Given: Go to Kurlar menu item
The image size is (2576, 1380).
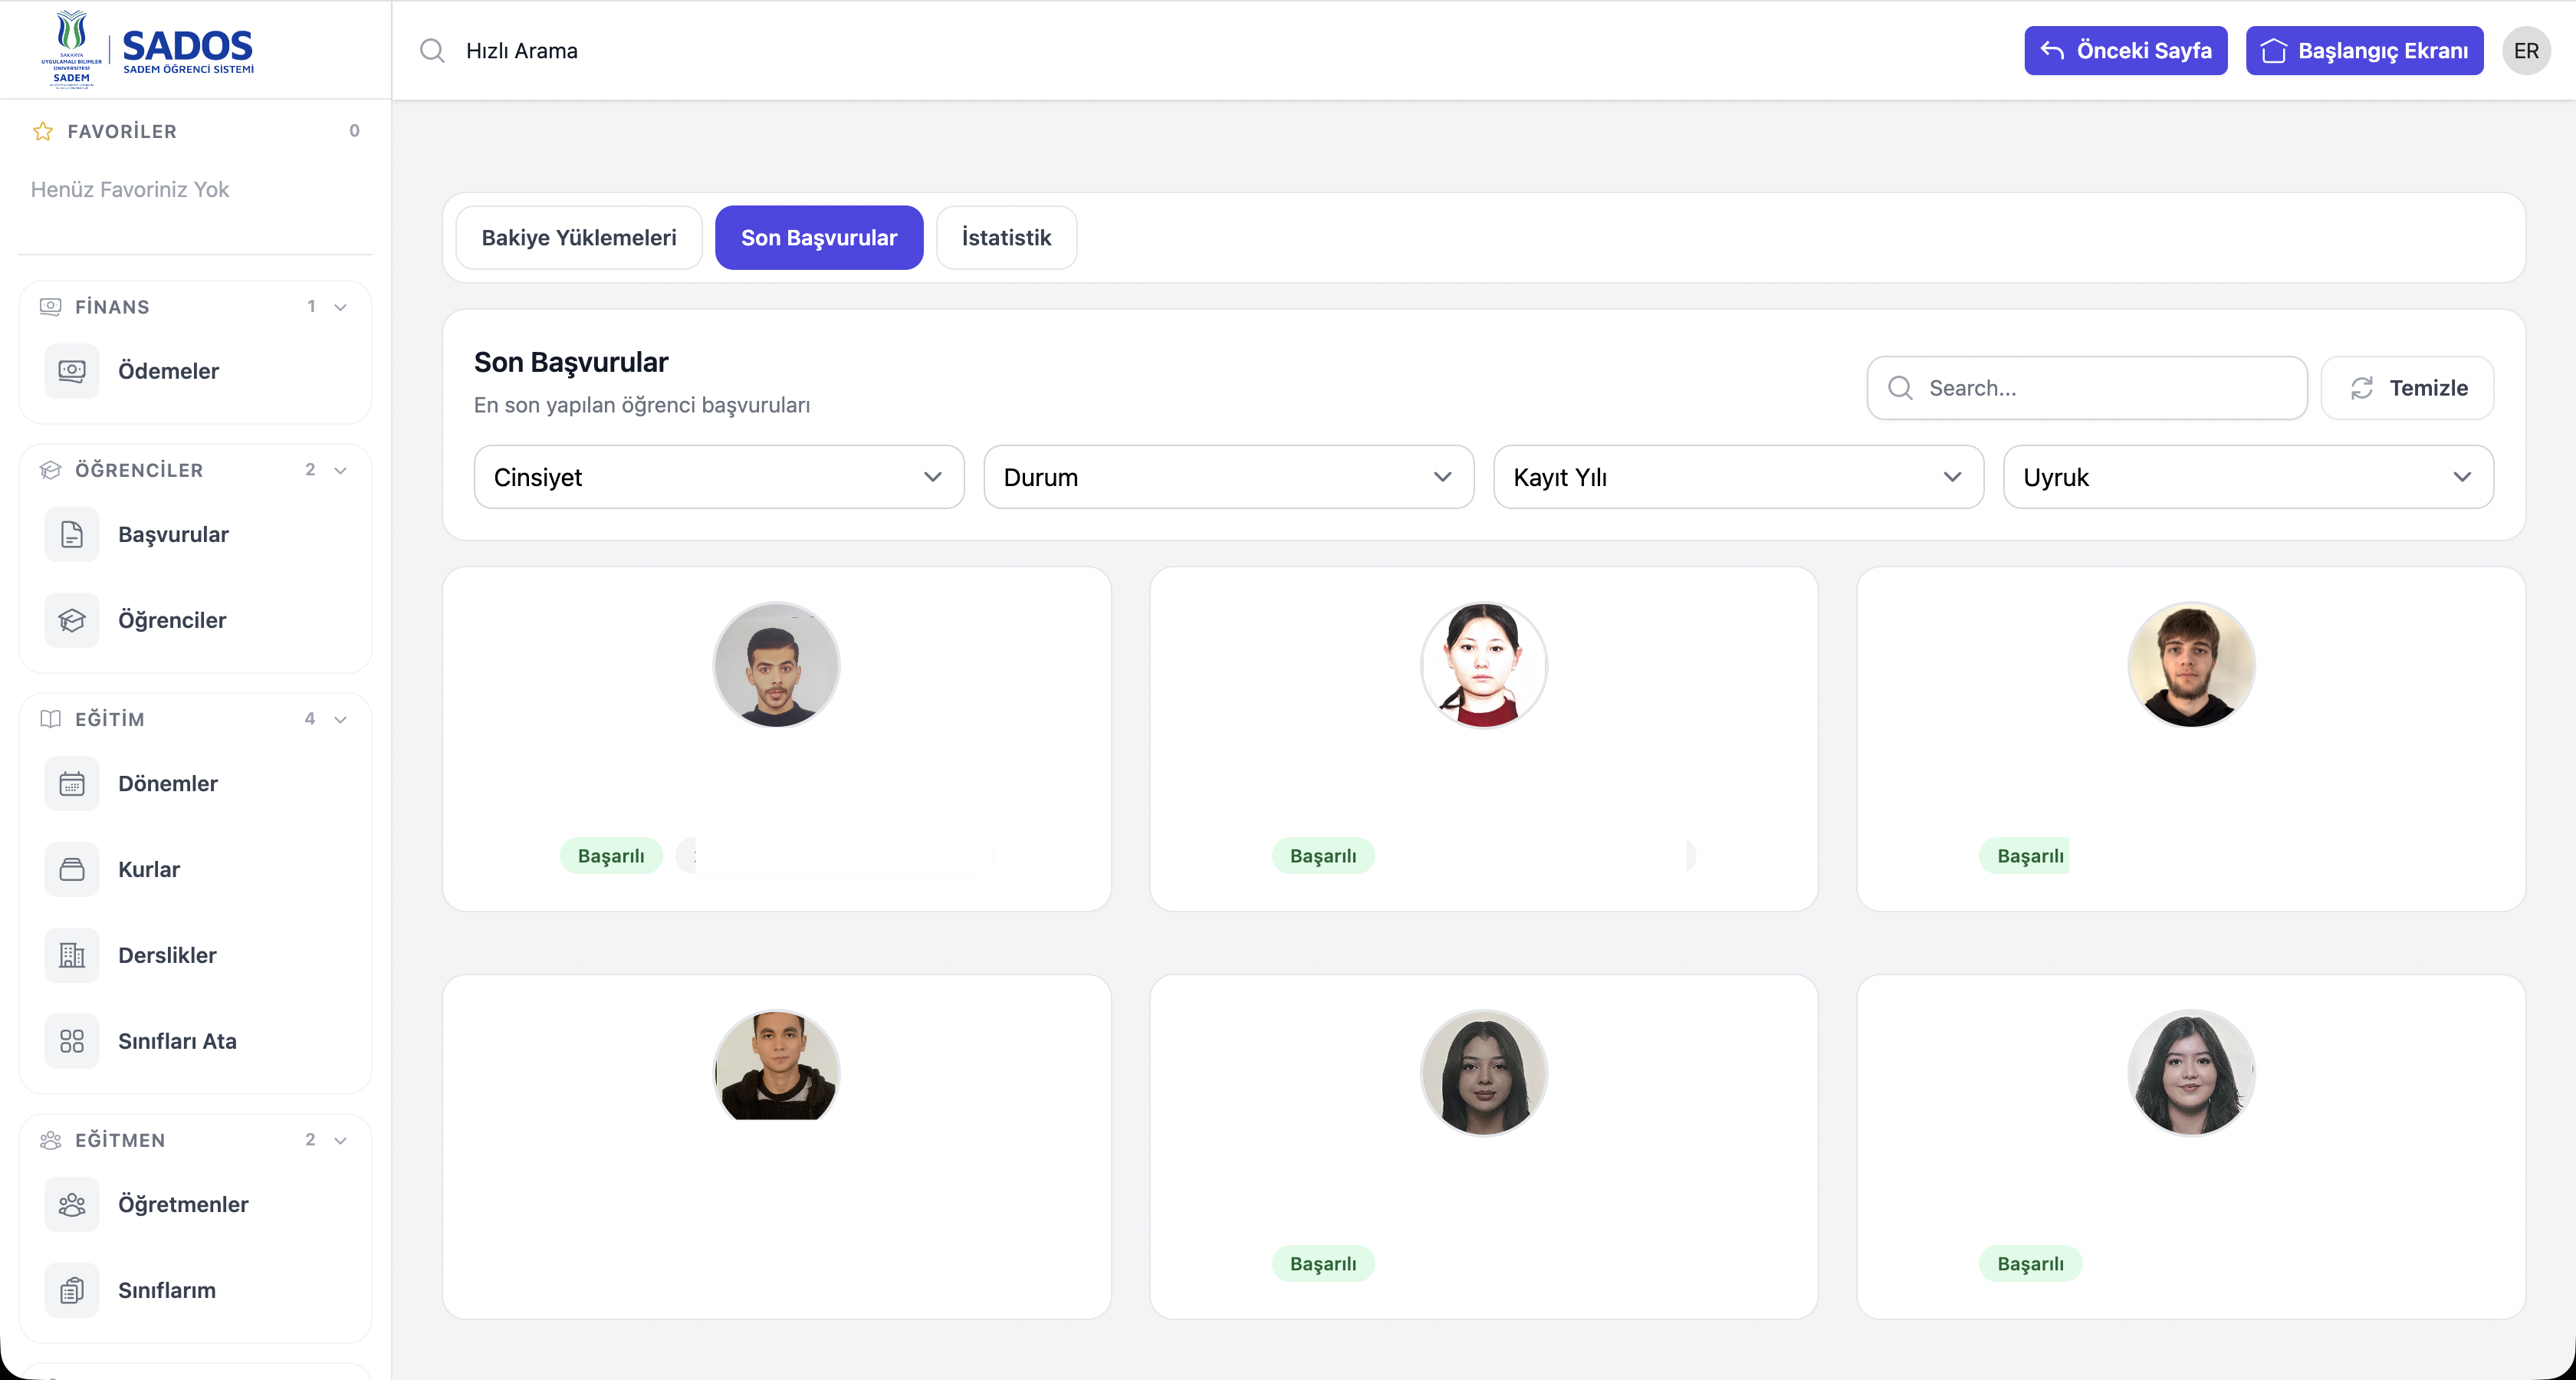Looking at the screenshot, I should coord(195,869).
